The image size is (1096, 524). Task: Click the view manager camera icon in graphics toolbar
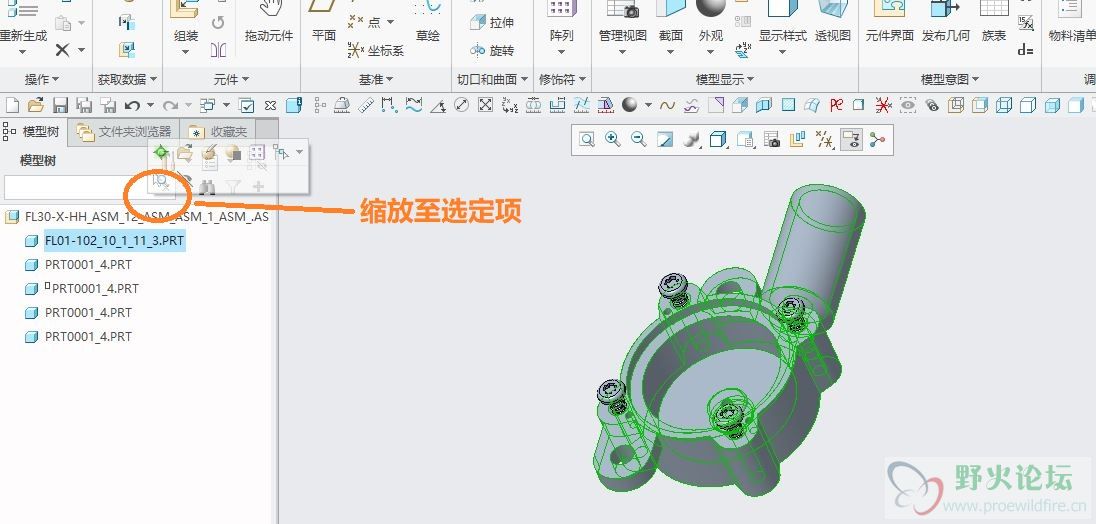(x=772, y=140)
